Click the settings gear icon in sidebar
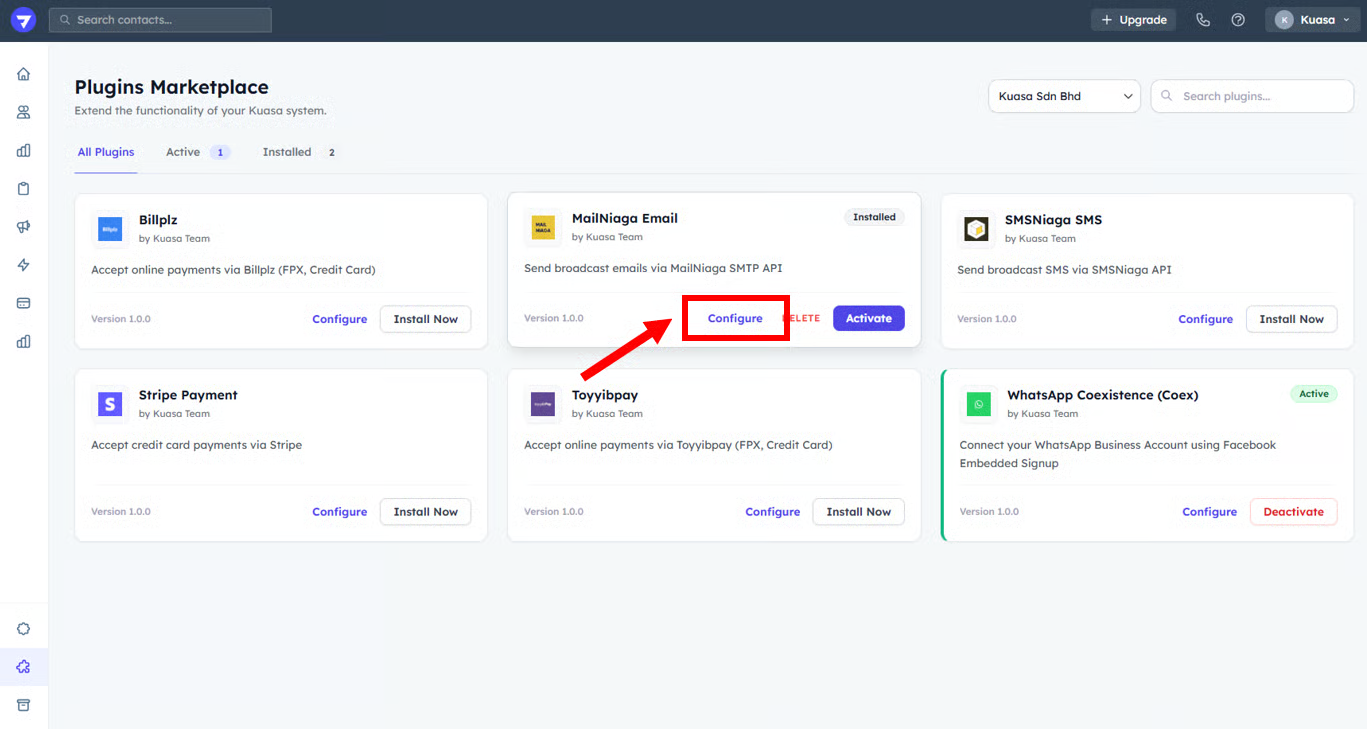Viewport: 1367px width, 729px height. click(x=24, y=629)
